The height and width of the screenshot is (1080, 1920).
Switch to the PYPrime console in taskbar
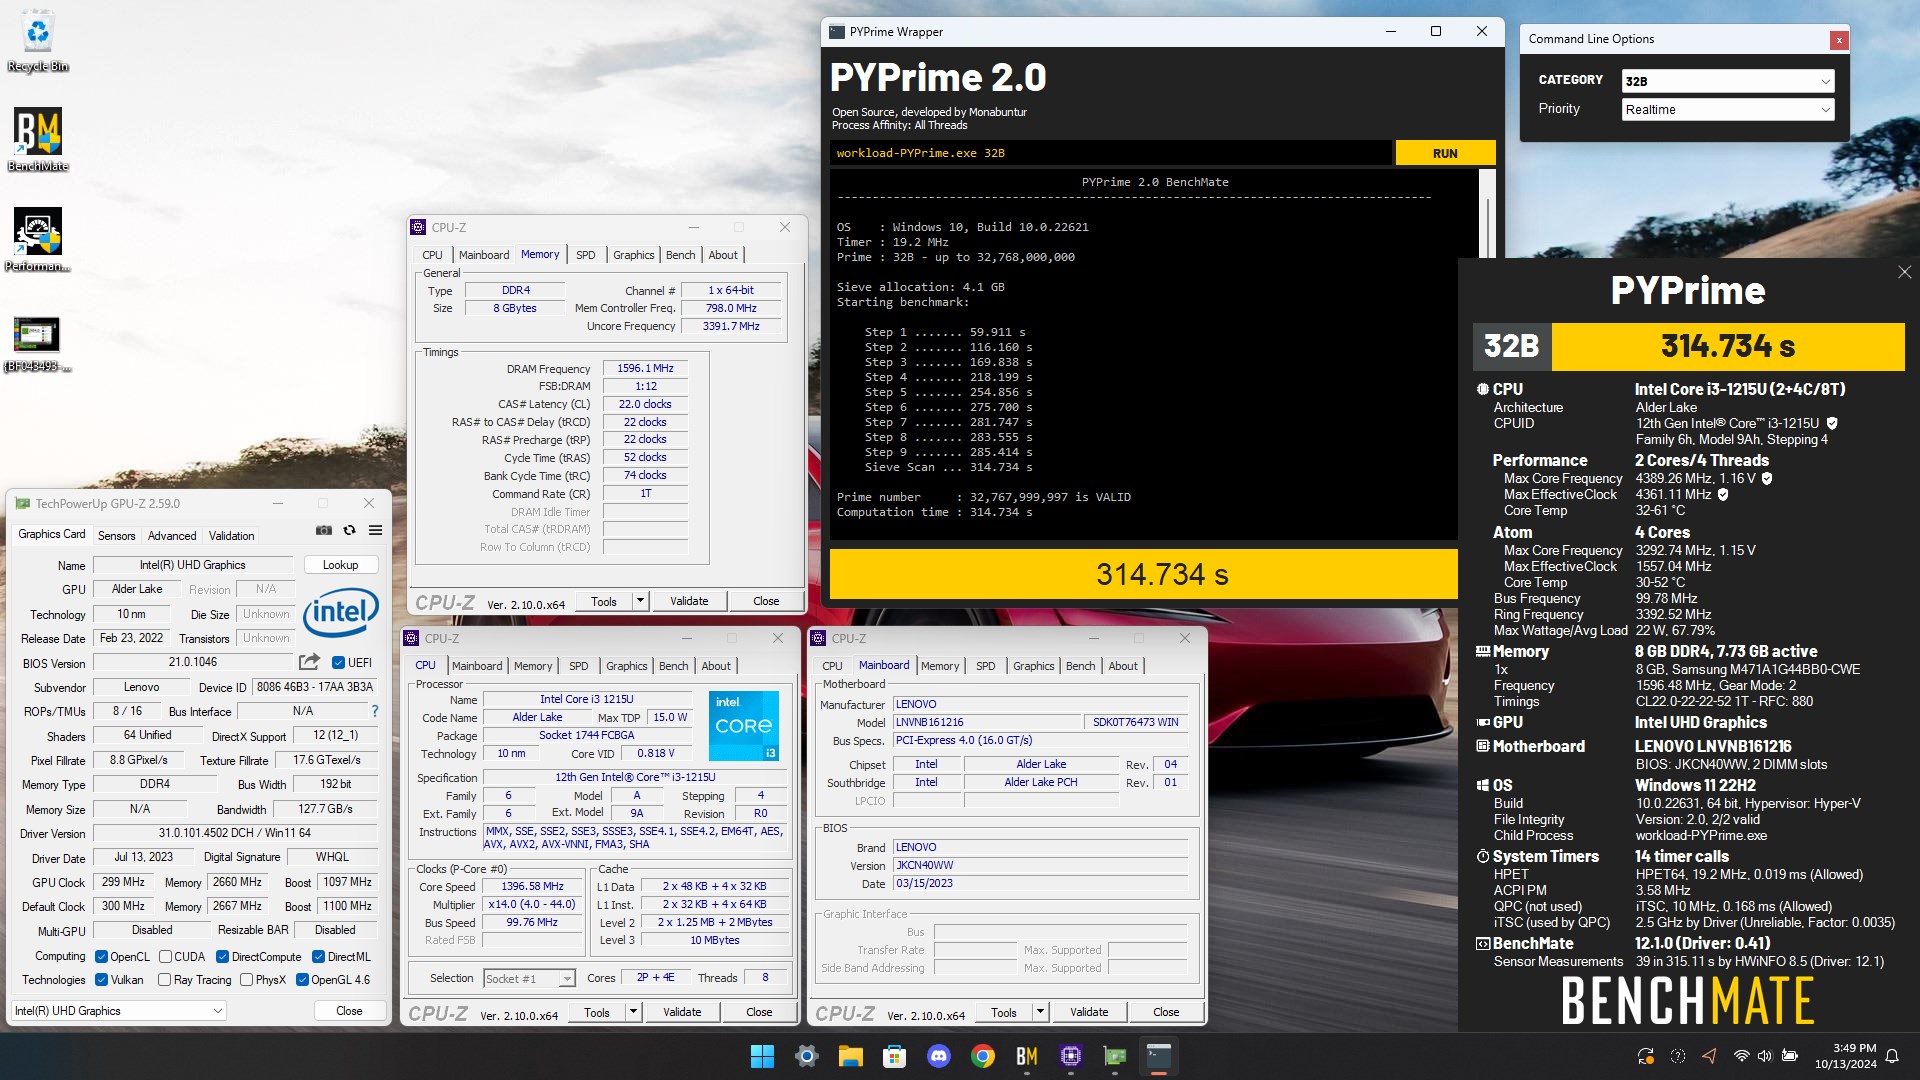(x=1159, y=1056)
